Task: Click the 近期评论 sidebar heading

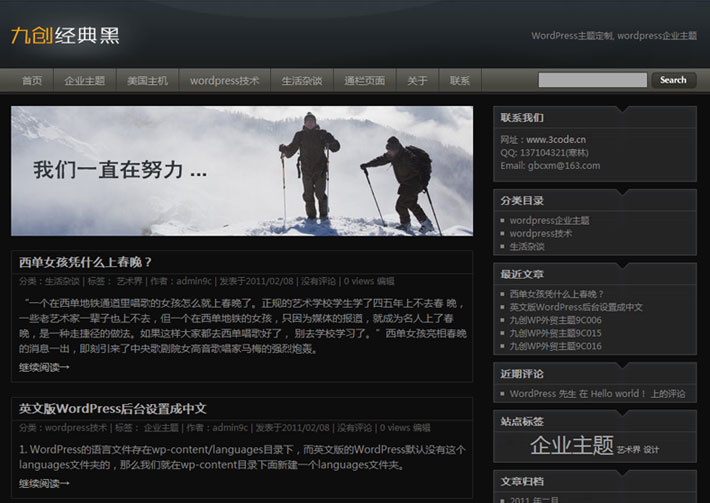Action: (x=522, y=374)
